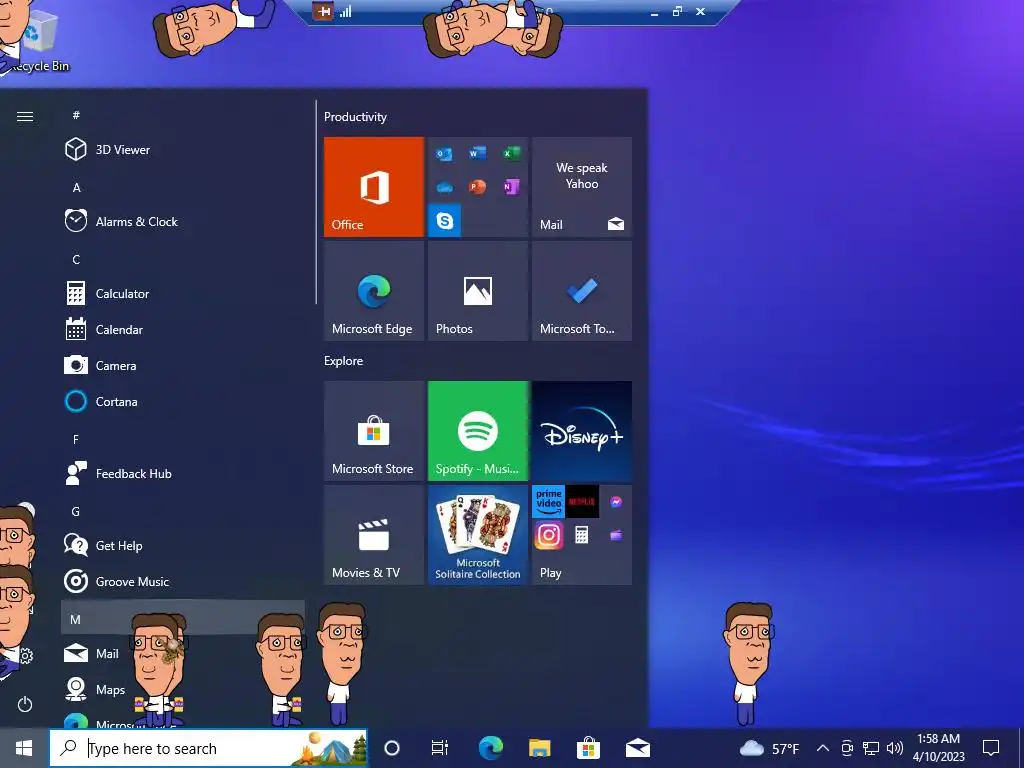This screenshot has height=768, width=1024.
Task: Open the volume control in tray
Action: [895, 748]
